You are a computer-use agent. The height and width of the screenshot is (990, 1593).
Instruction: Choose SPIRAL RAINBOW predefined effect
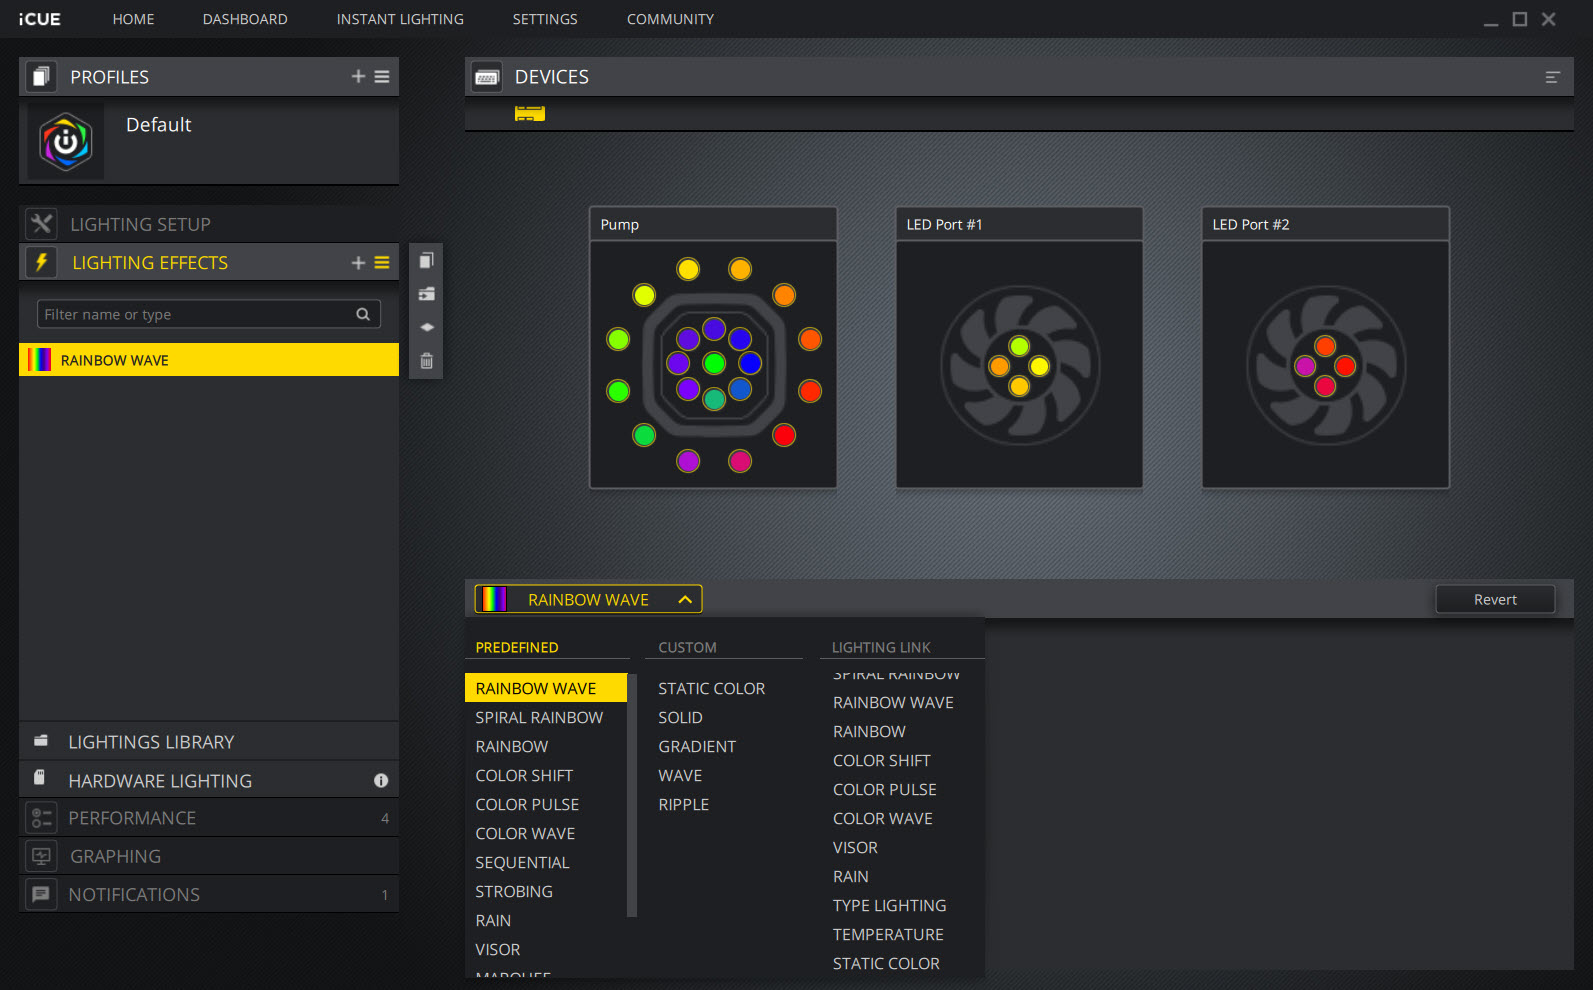[x=539, y=717]
